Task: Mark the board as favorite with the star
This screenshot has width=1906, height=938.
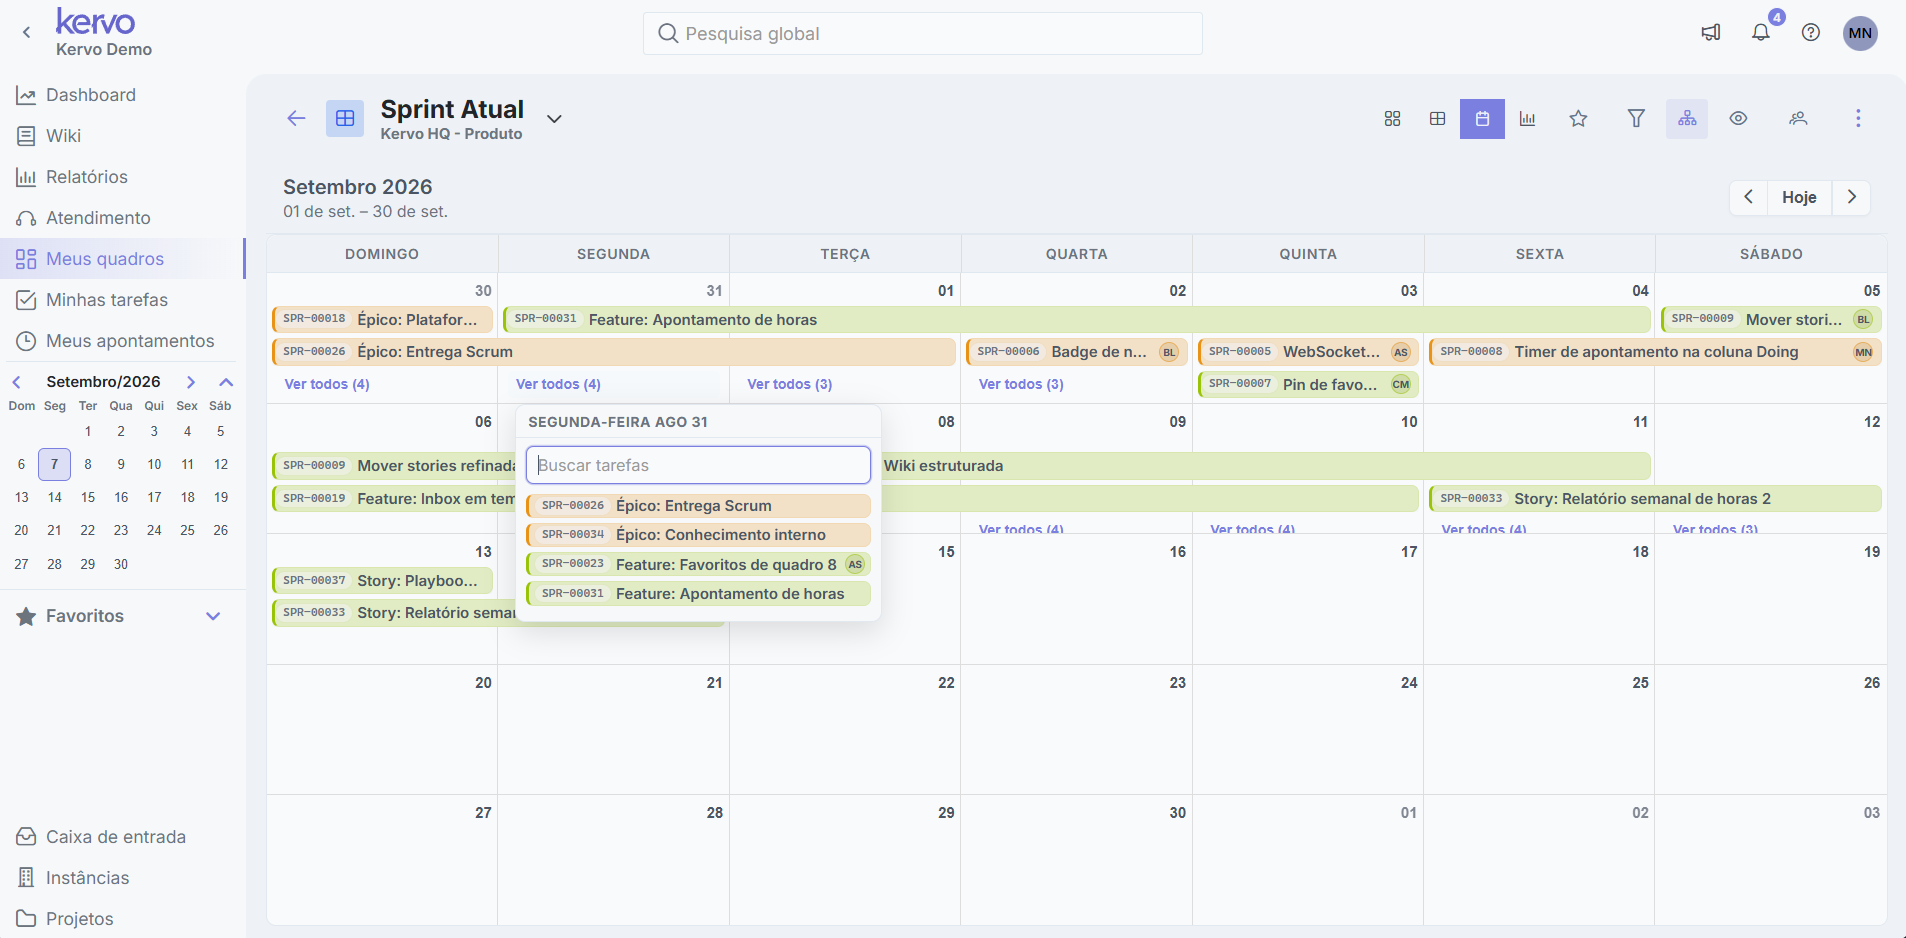Action: click(1578, 119)
